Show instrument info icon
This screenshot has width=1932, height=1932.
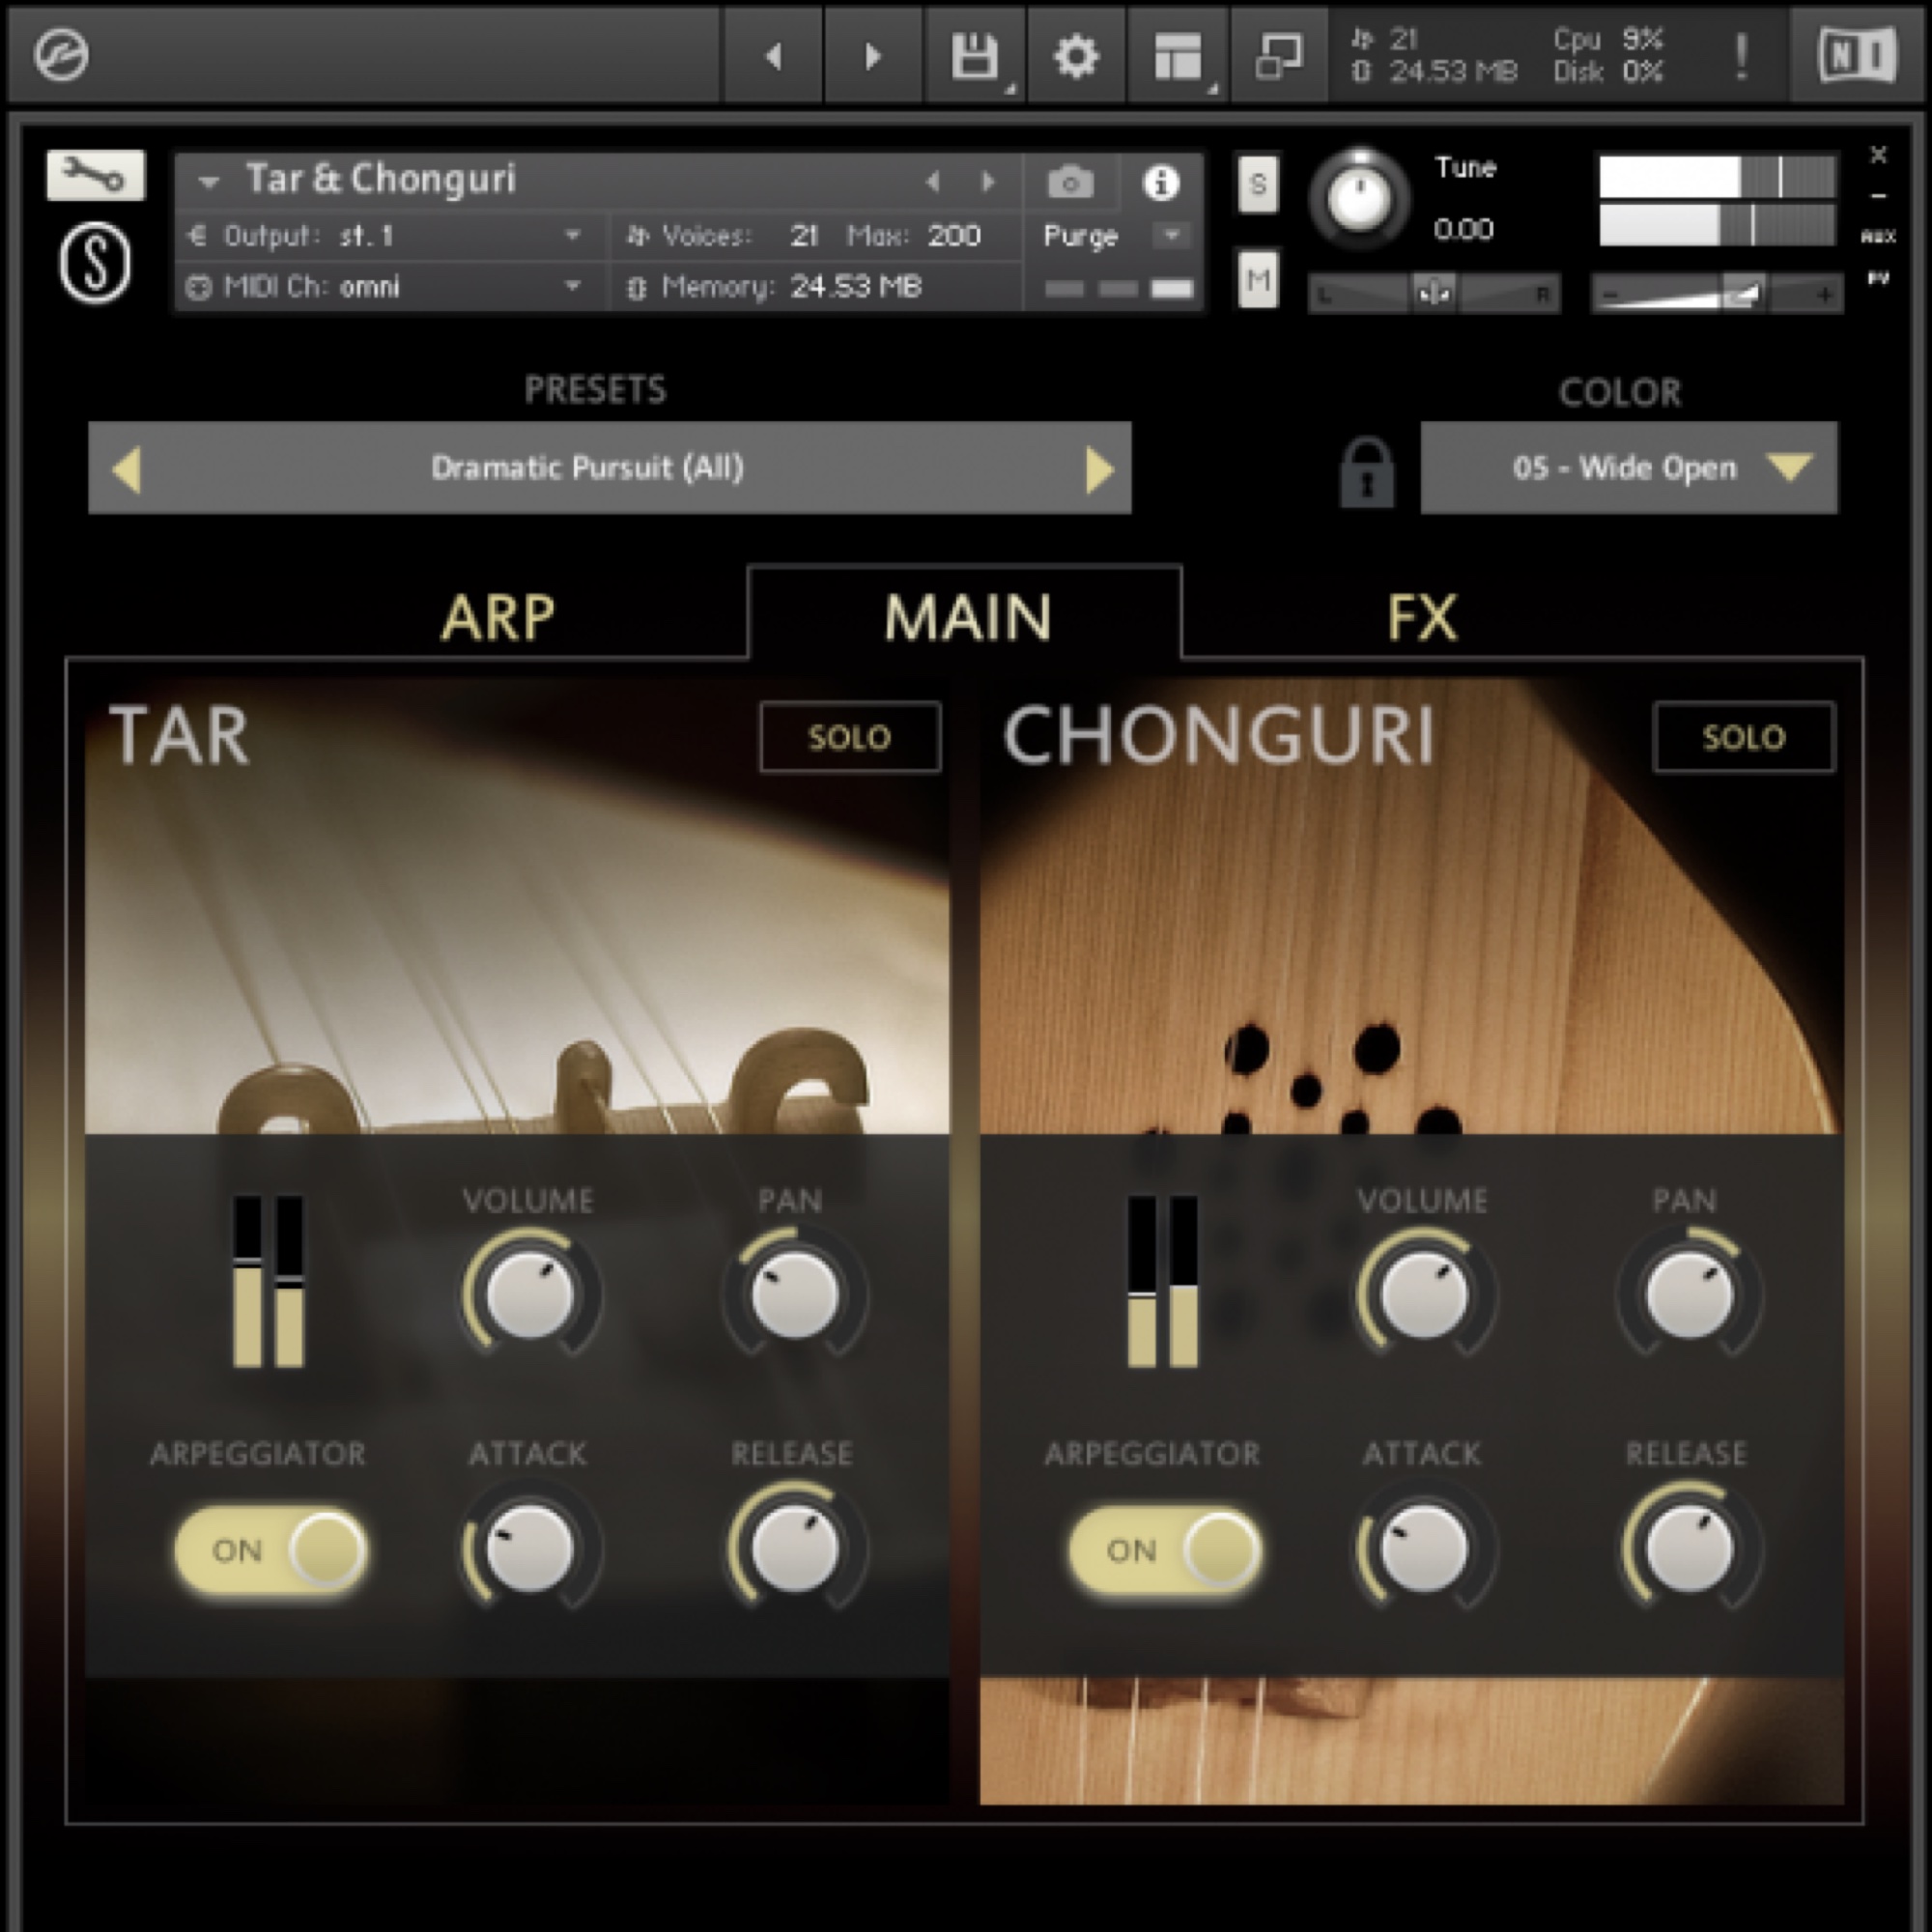coord(1160,183)
